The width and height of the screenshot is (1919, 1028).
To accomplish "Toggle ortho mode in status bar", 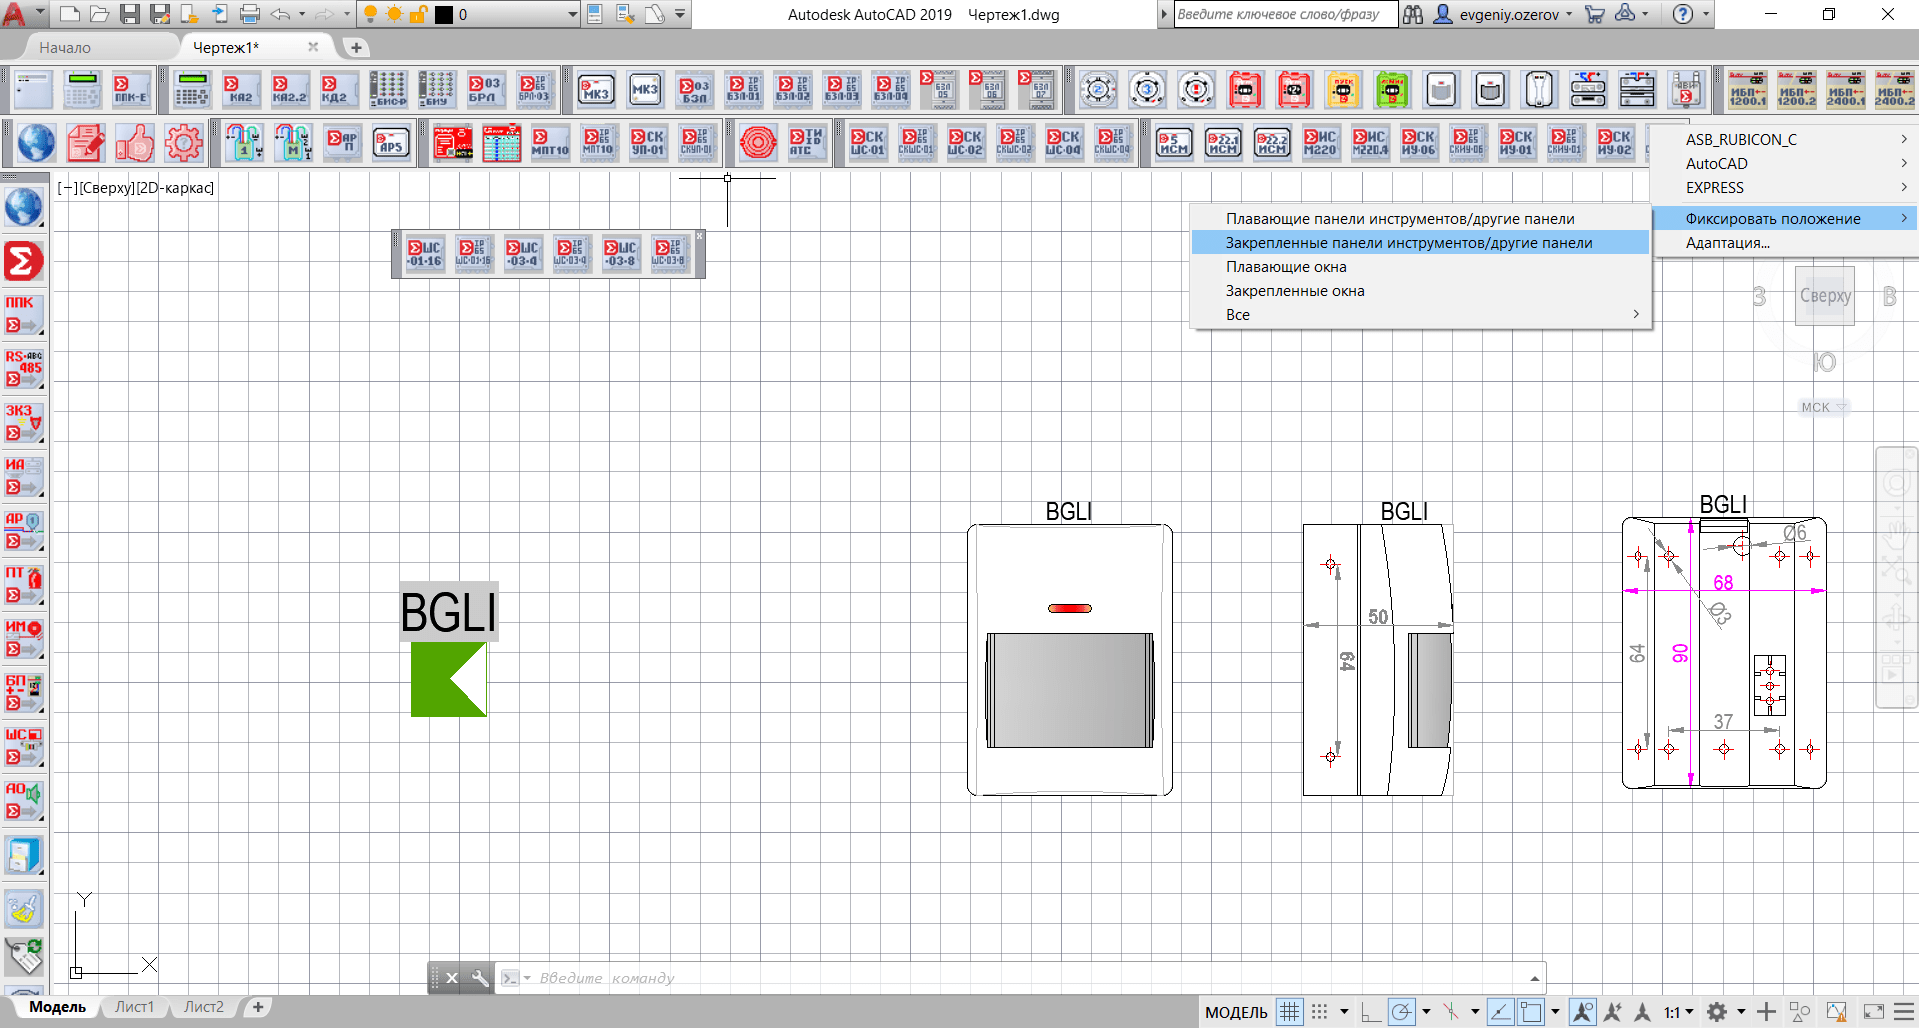I will coord(1371,1012).
